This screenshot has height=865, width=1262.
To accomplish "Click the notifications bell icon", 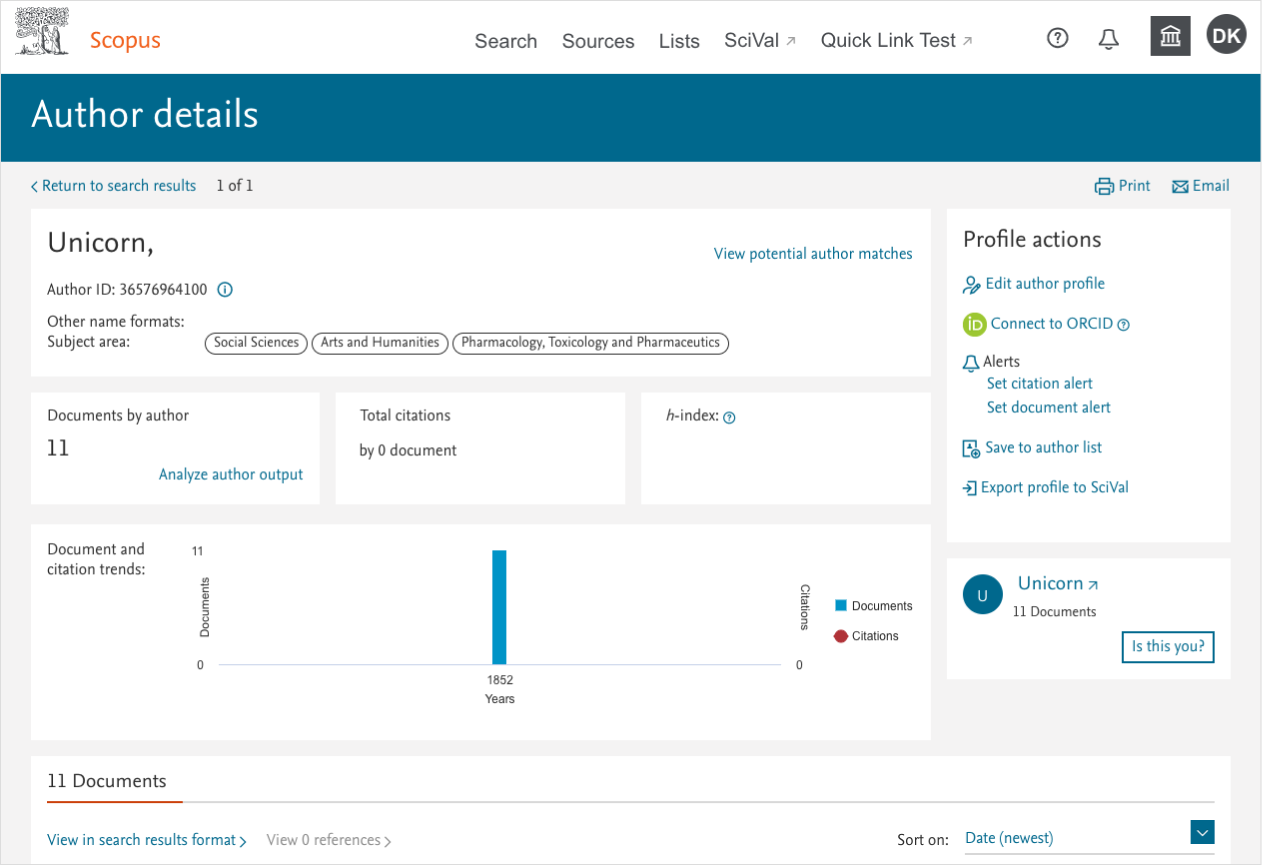I will coord(1108,39).
